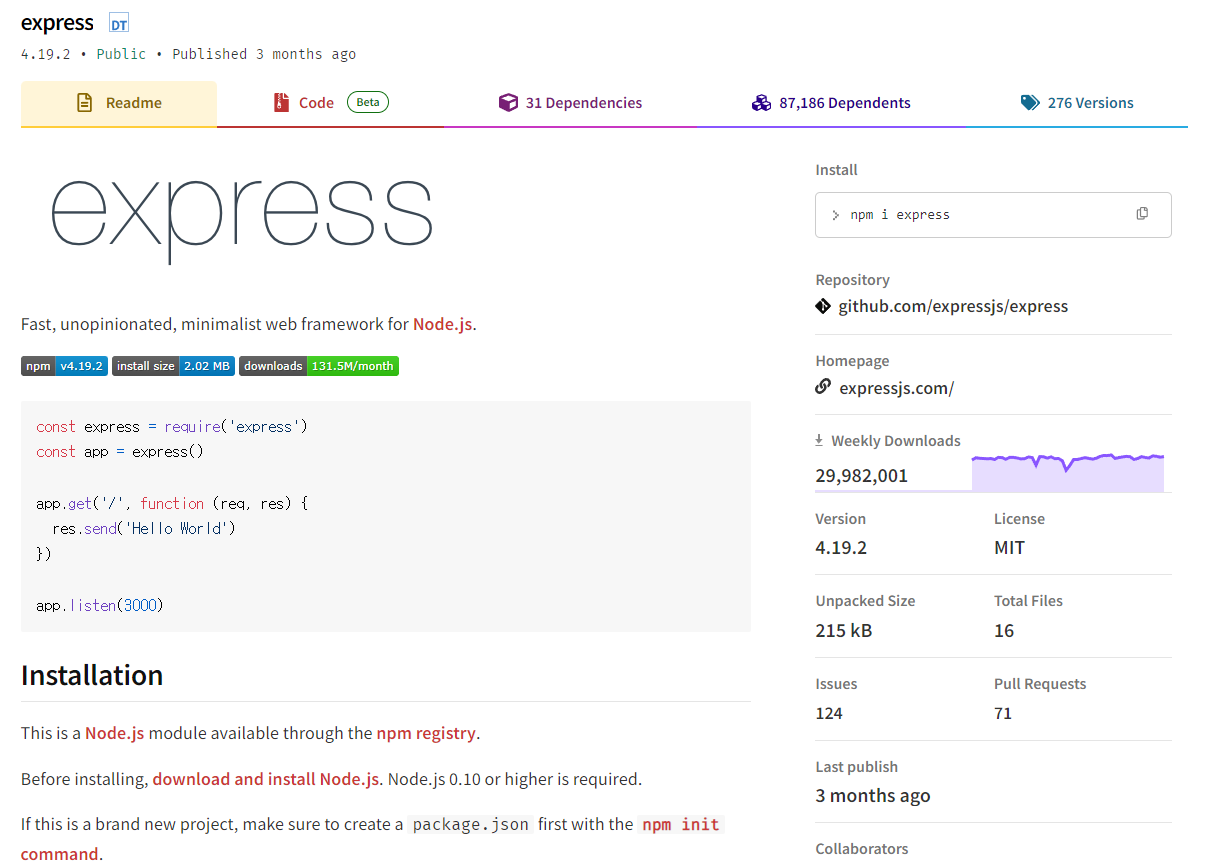Click the total files value 16
Image resolution: width=1209 pixels, height=868 pixels.
coord(1004,631)
